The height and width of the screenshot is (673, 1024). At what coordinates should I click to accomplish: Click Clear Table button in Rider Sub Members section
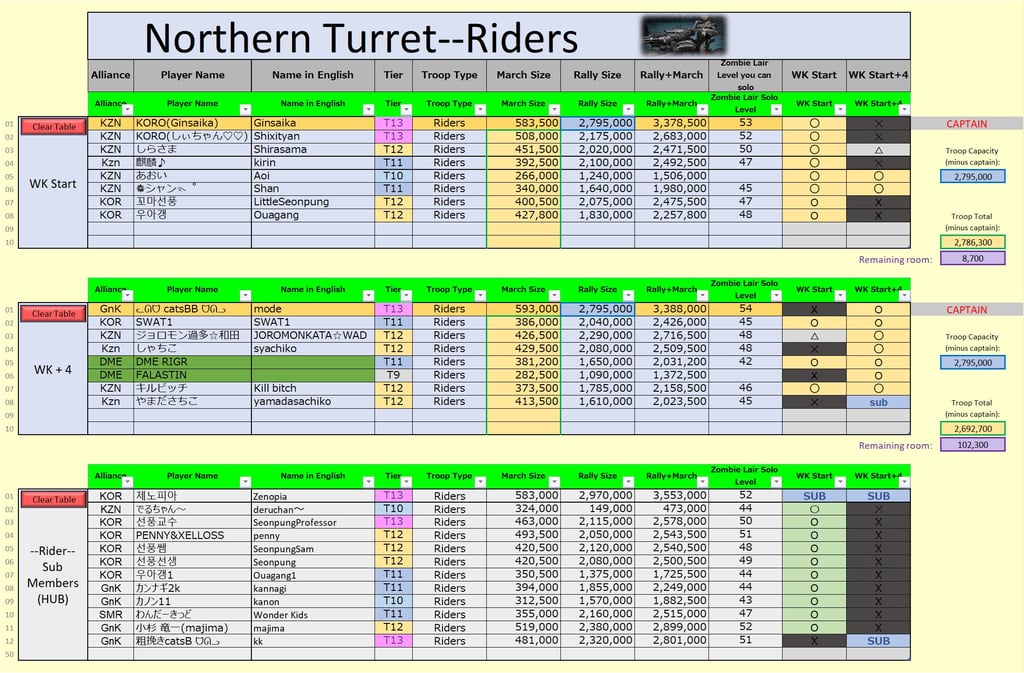(54, 499)
